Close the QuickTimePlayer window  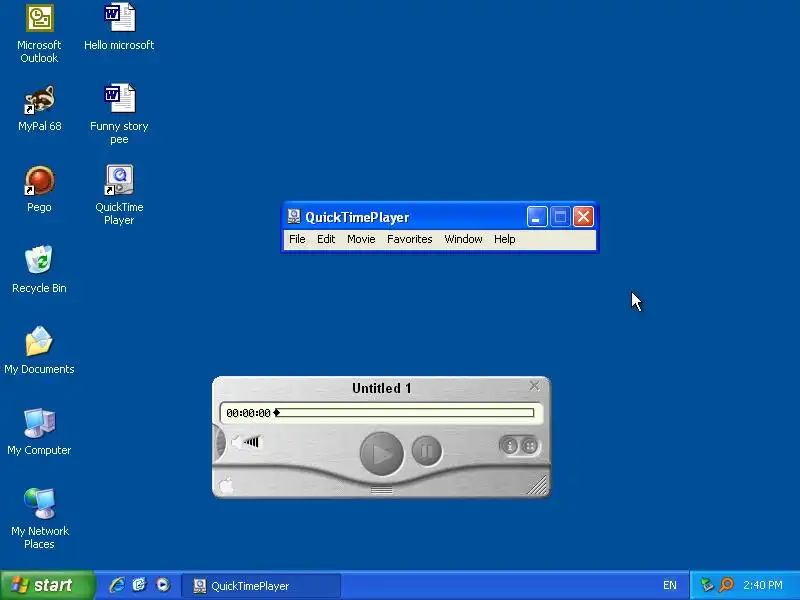(583, 217)
